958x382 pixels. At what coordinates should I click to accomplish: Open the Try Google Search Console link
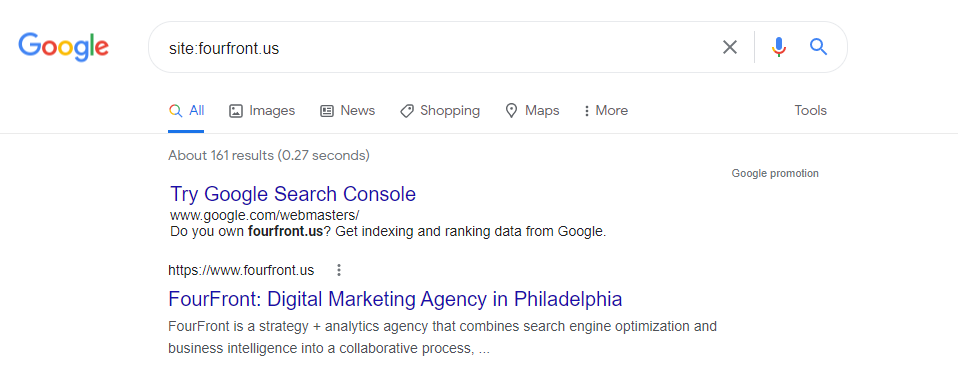(x=293, y=194)
